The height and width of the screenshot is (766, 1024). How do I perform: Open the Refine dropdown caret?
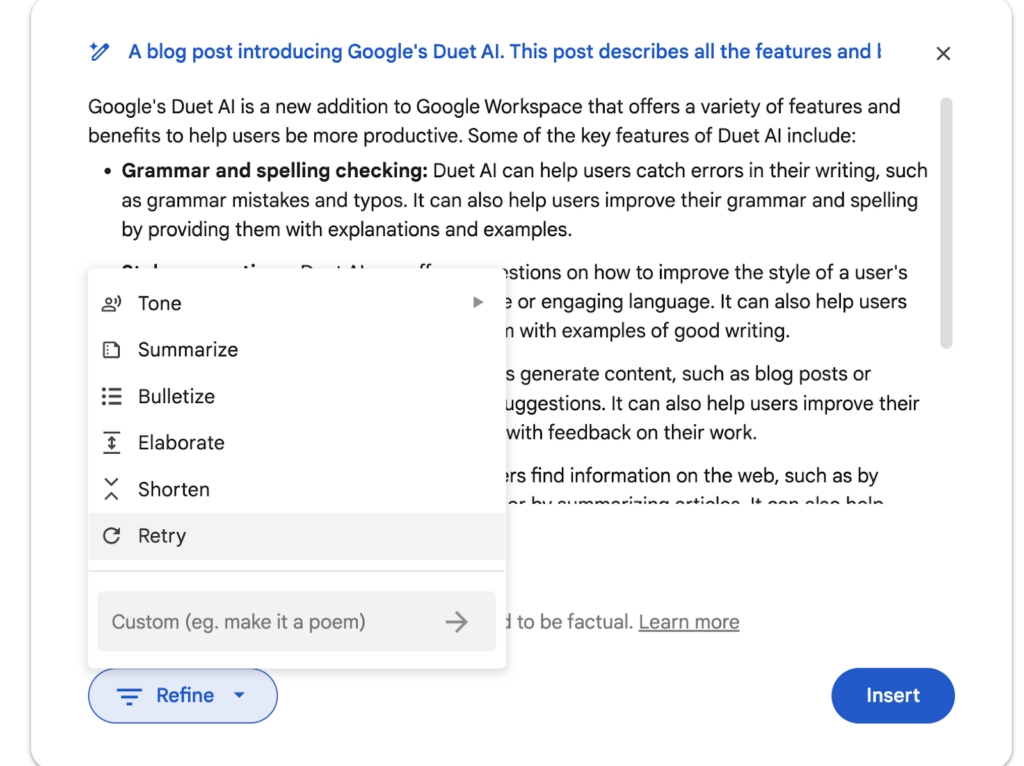239,695
